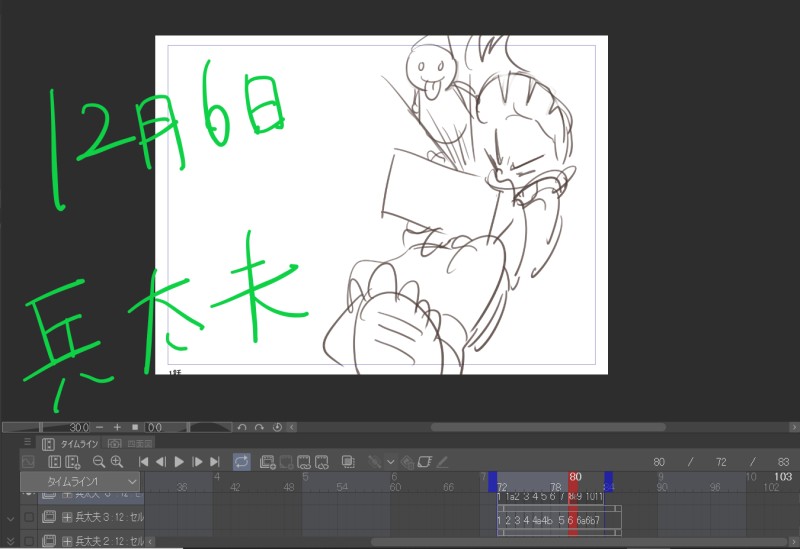The height and width of the screenshot is (549, 800).
Task: Click the canvas horizontal scrollbar thumb
Action: [548, 427]
